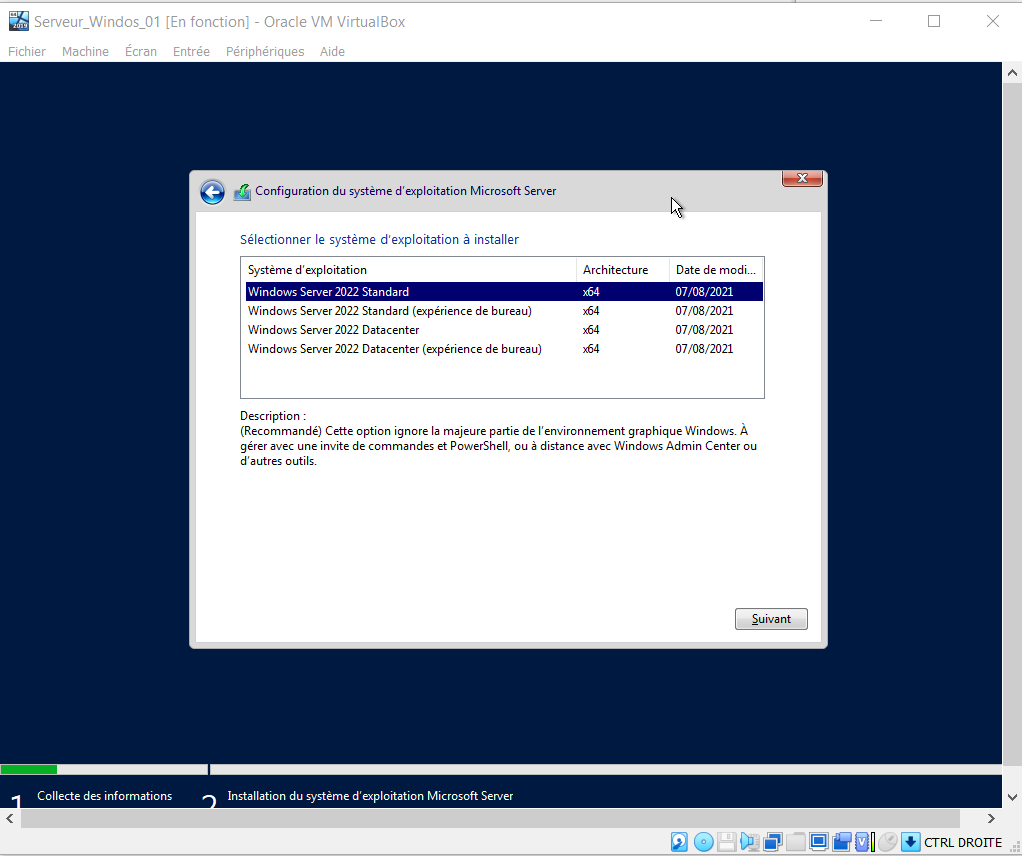Open the Fichier menu
Screen dimensions: 1022x856
27,51
